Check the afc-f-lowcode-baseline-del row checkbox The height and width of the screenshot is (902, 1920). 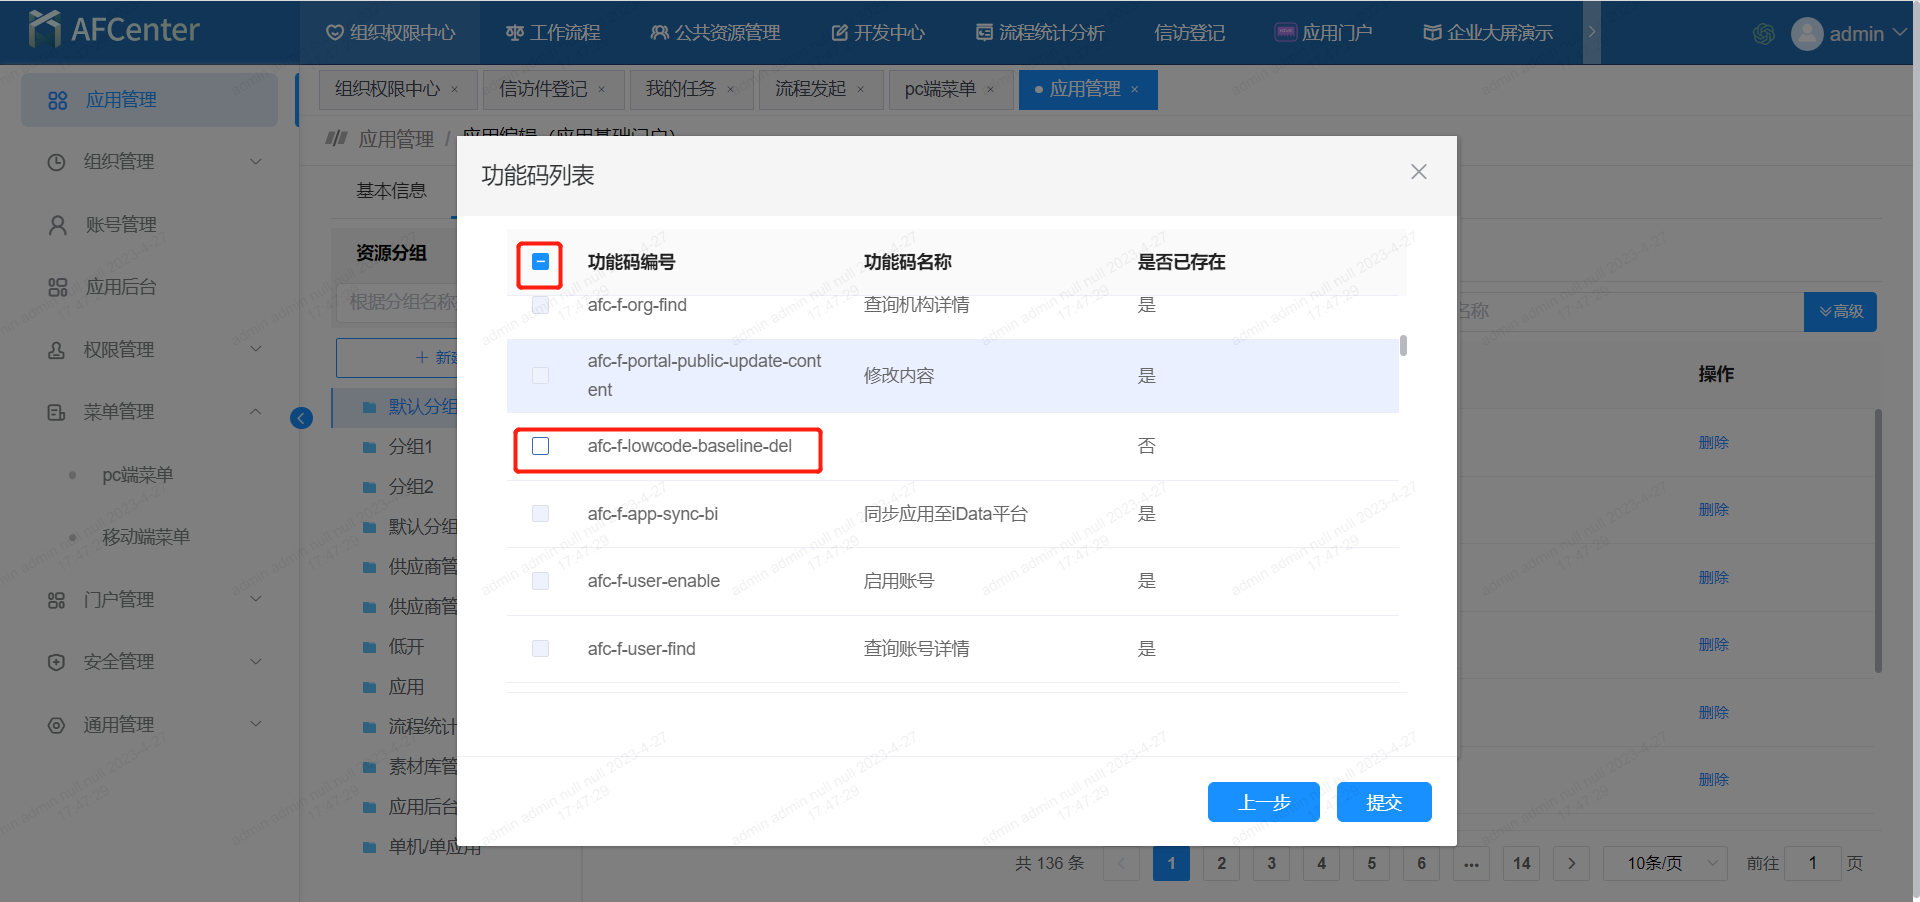[540, 446]
